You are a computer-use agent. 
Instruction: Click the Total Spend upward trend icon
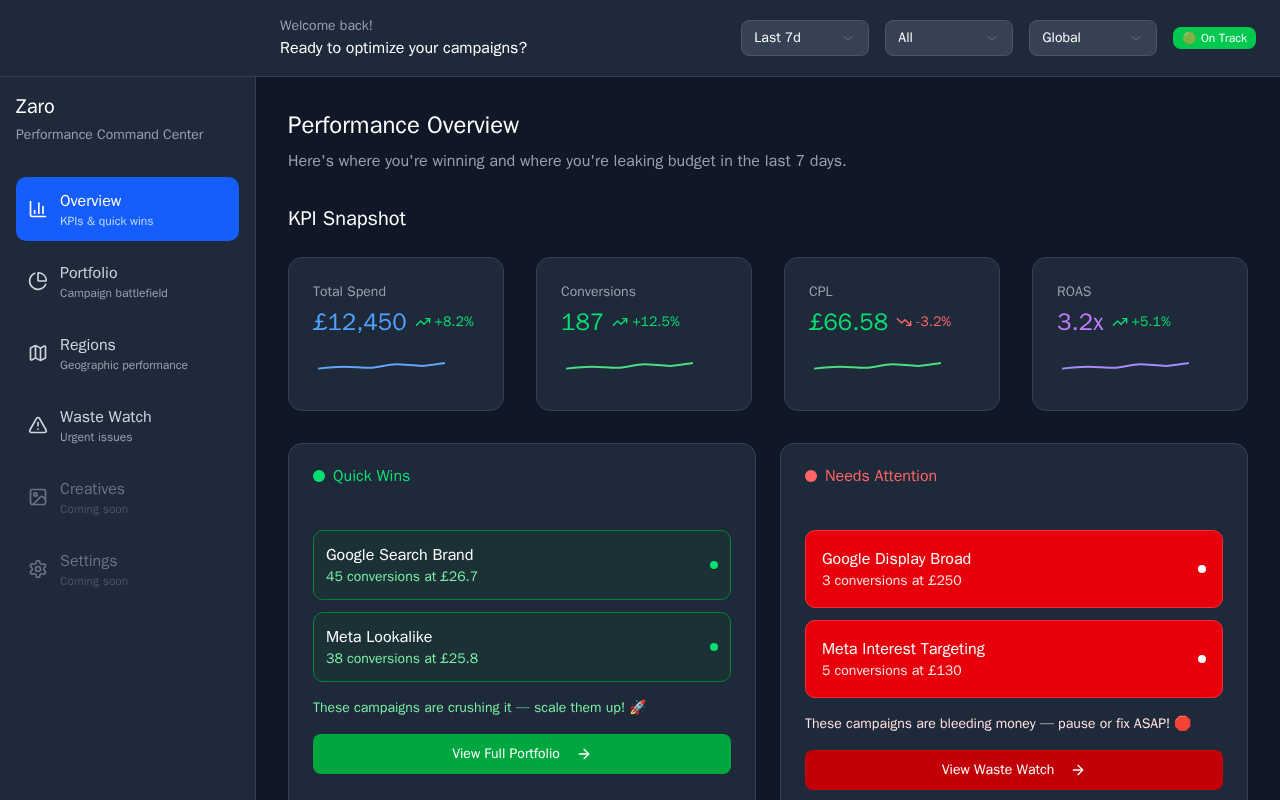[x=423, y=322]
